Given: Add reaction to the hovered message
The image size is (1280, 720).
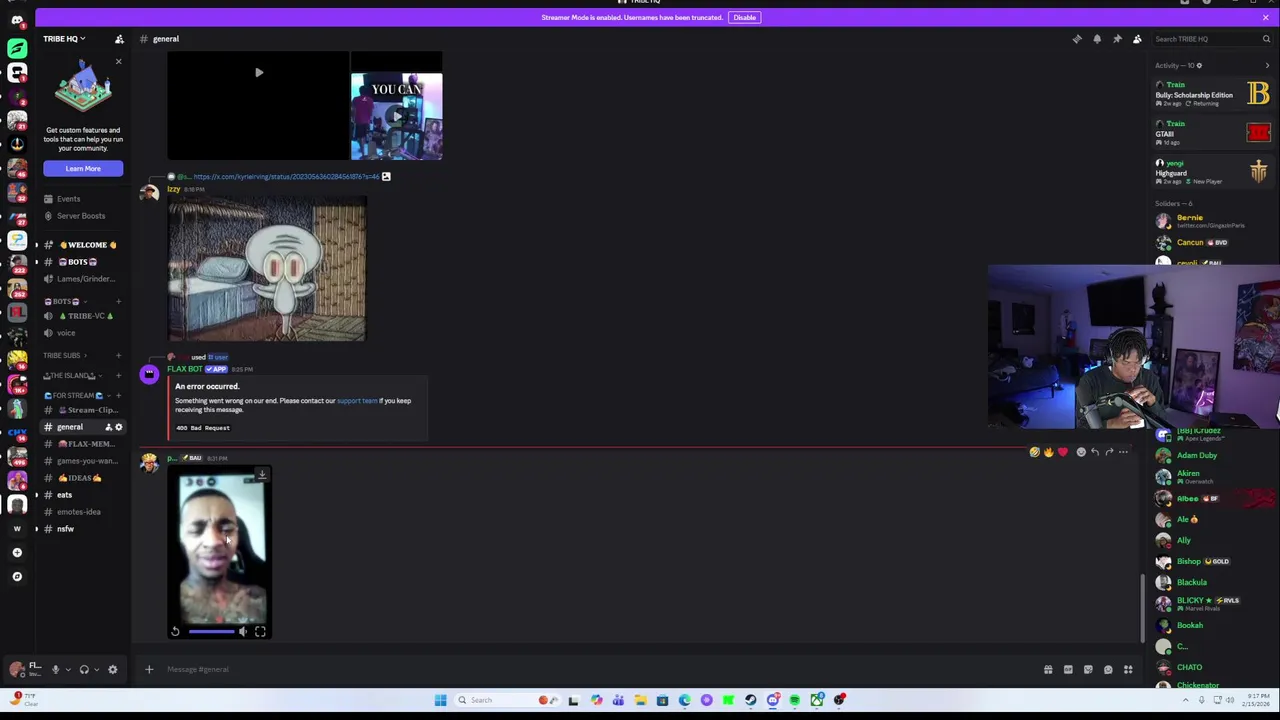Looking at the screenshot, I should click(1081, 452).
